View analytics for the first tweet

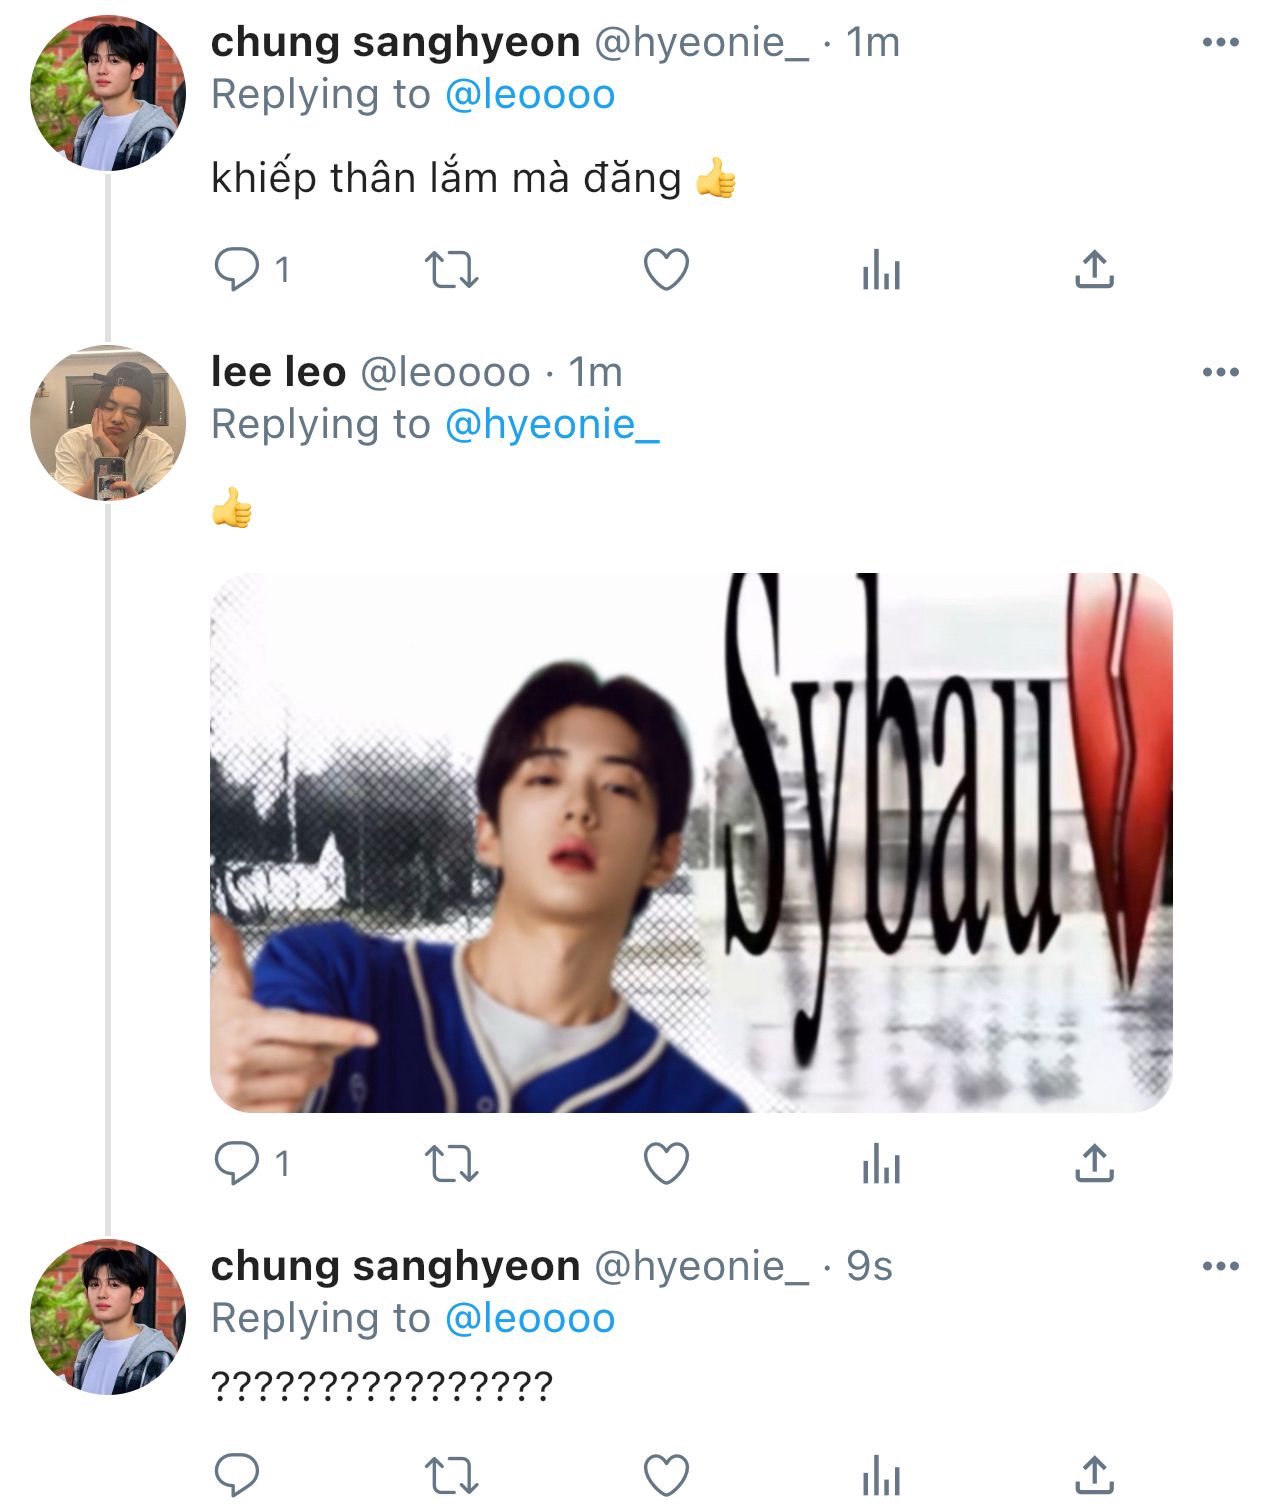coord(881,270)
